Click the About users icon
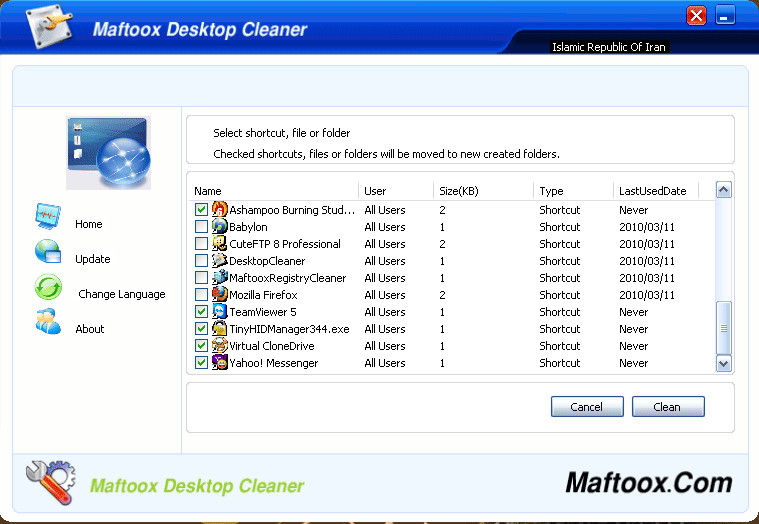The image size is (759, 524). 48,321
